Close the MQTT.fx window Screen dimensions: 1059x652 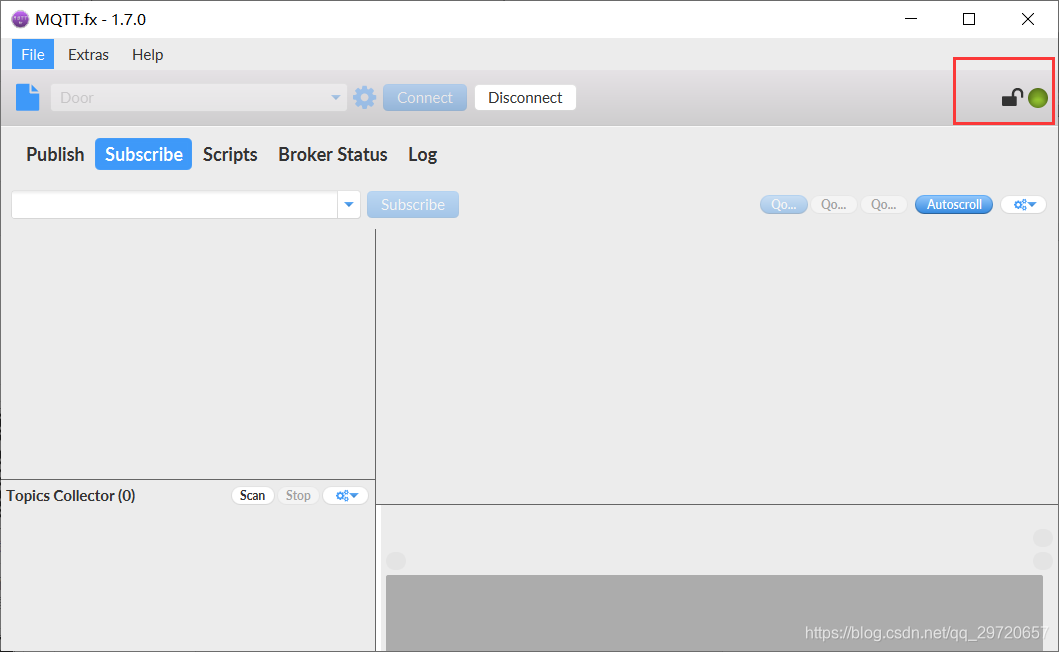(x=1027, y=19)
